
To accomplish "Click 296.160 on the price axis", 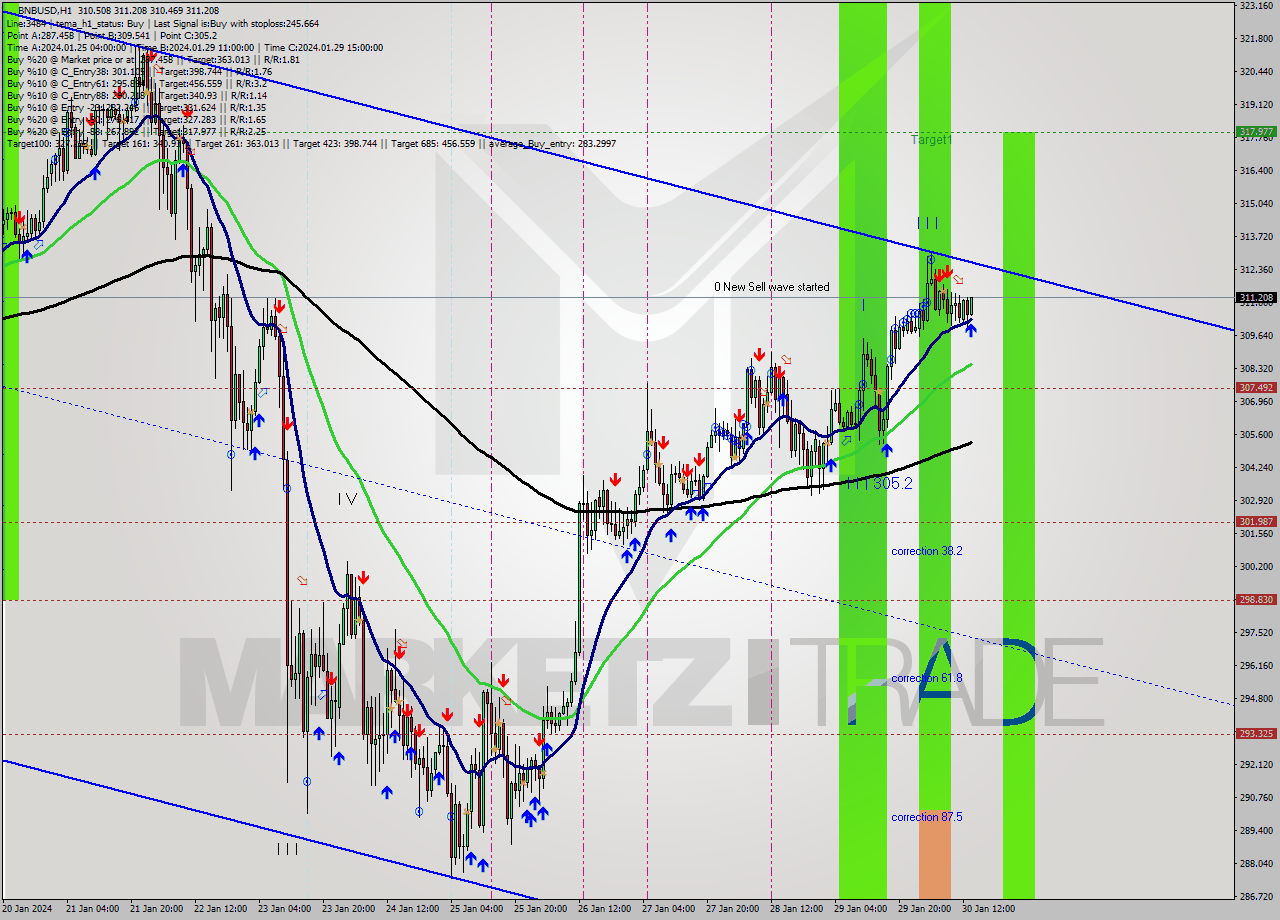I will coord(1256,666).
